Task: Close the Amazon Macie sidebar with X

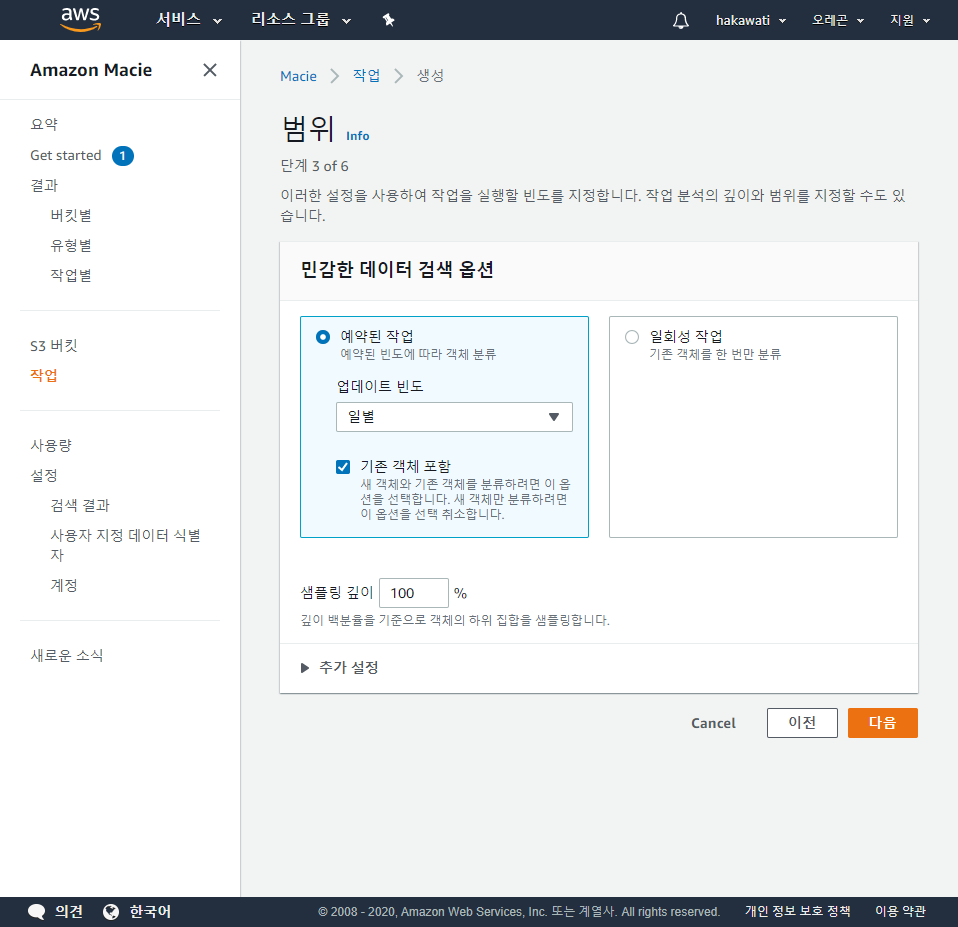Action: (210, 70)
